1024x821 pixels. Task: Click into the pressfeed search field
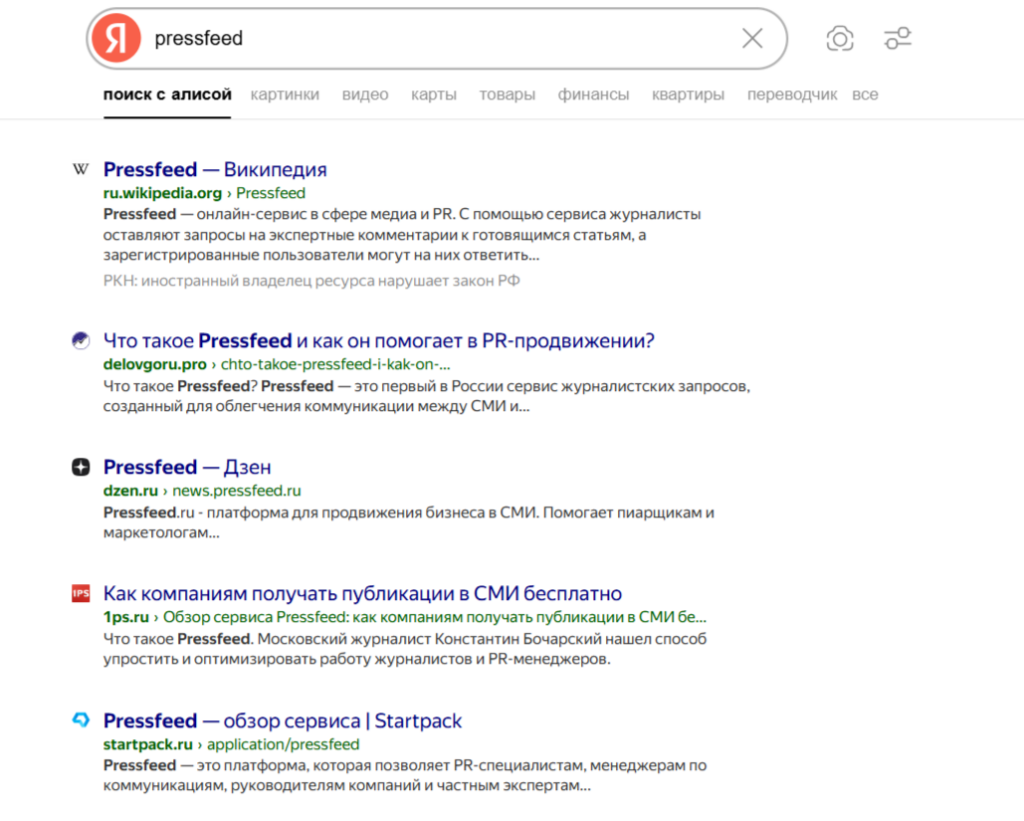pos(440,39)
